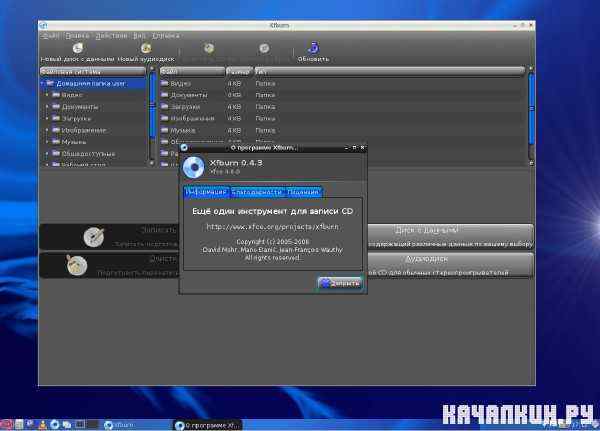Select 'Музыка' in the folder tree

click(73, 142)
